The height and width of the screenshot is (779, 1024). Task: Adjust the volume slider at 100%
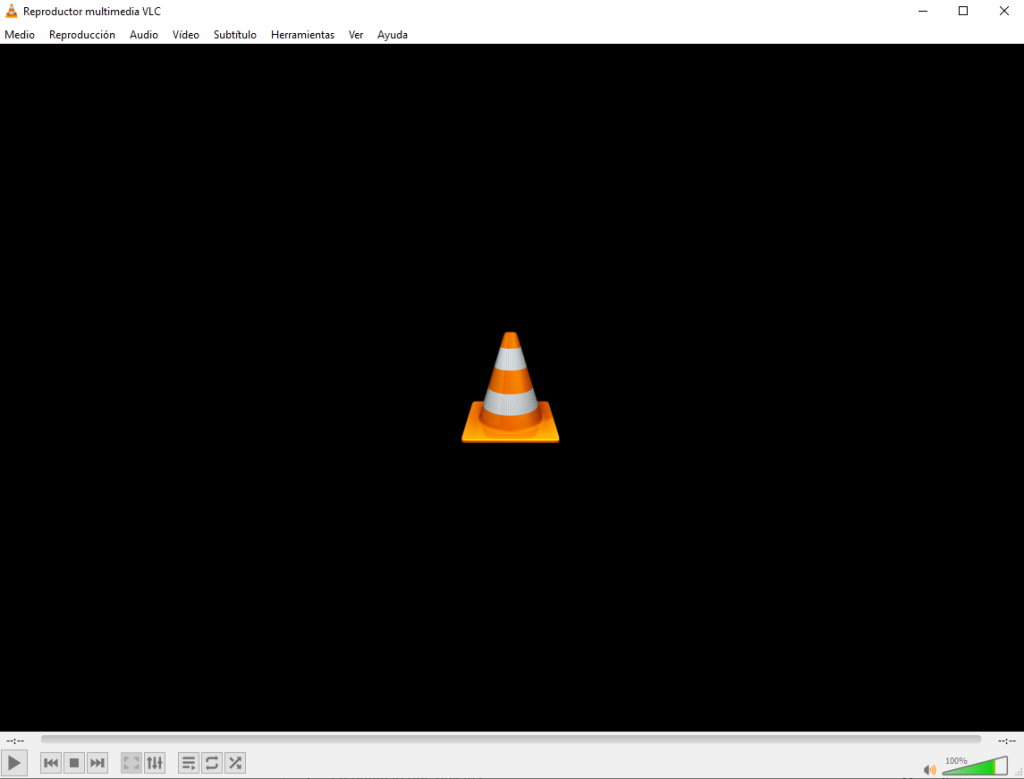[975, 767]
